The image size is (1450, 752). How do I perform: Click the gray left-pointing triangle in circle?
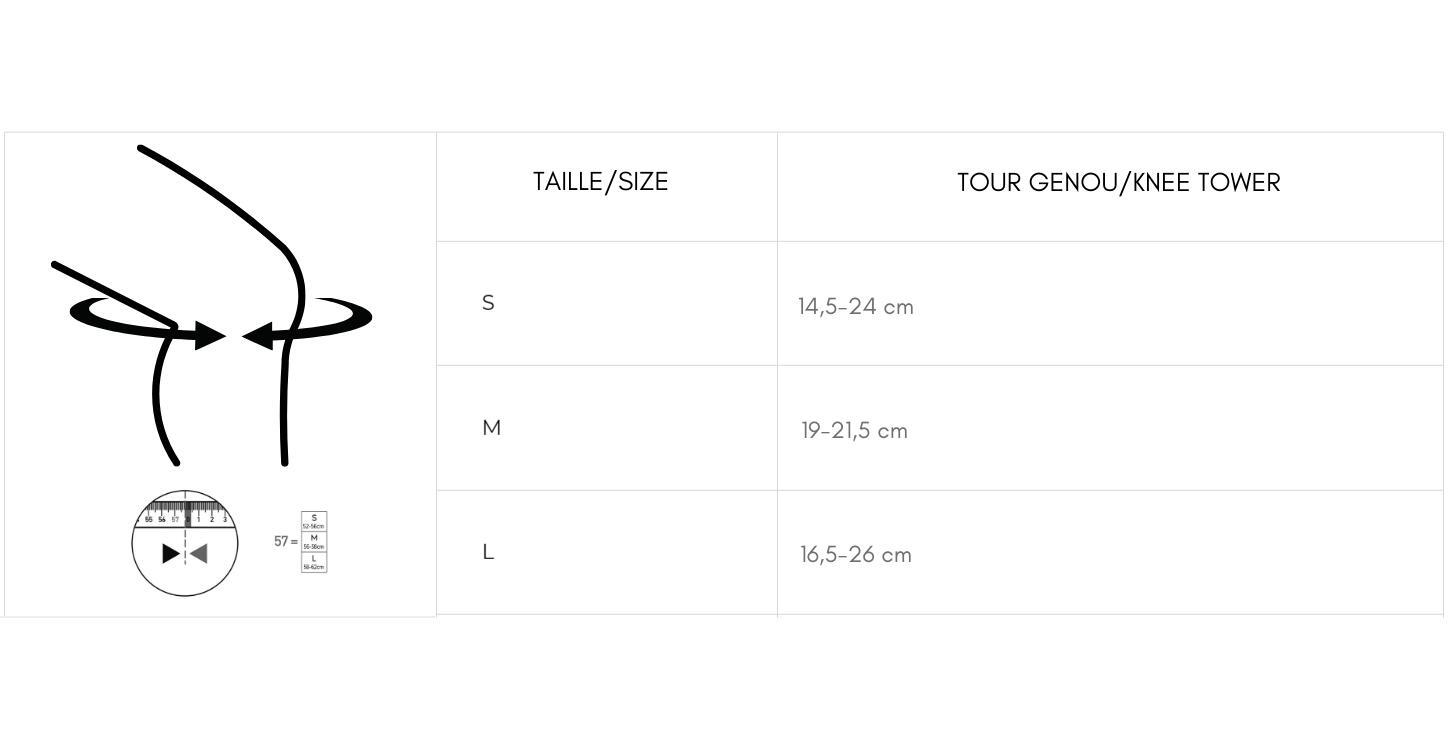pyautogui.click(x=199, y=553)
